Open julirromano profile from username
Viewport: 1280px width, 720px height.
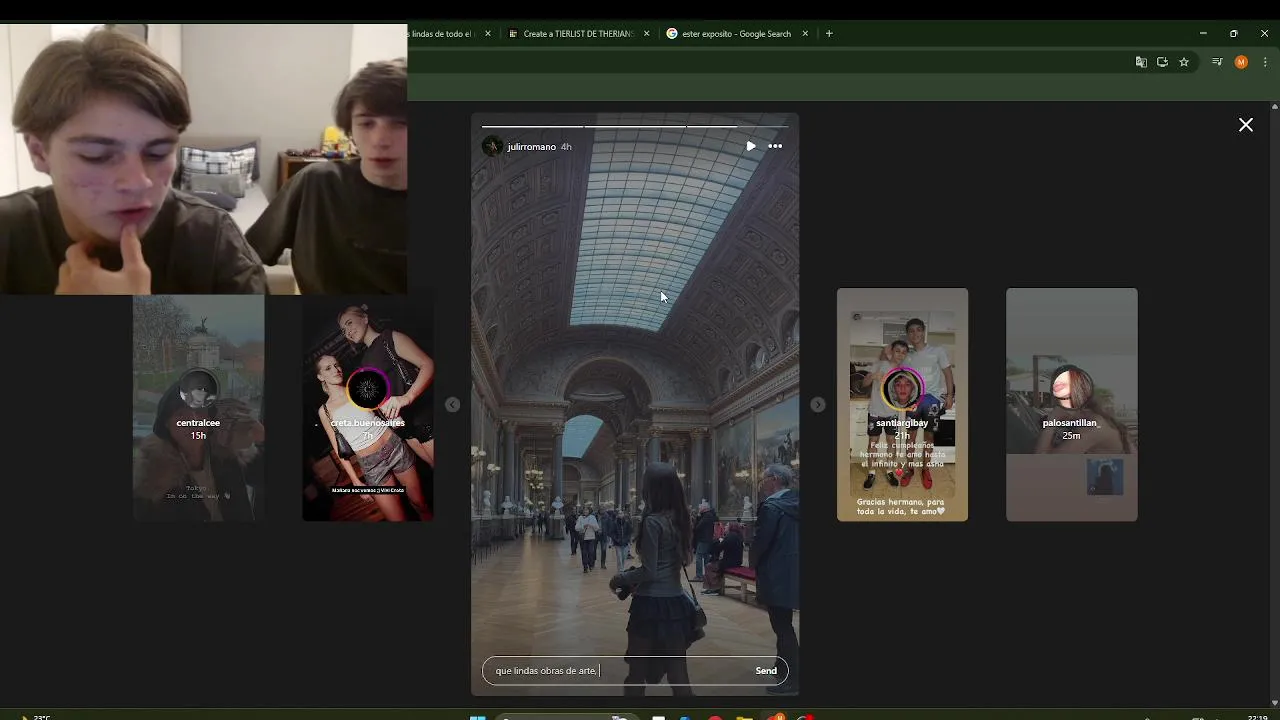click(531, 147)
